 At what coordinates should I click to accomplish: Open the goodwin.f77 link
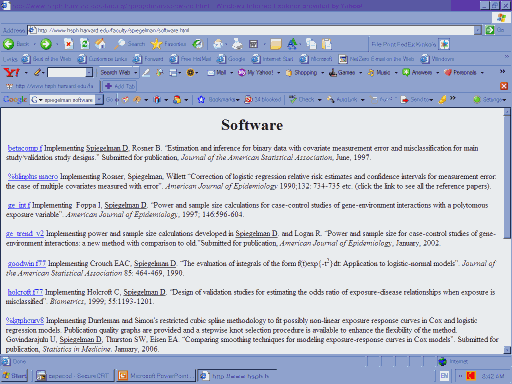27,263
